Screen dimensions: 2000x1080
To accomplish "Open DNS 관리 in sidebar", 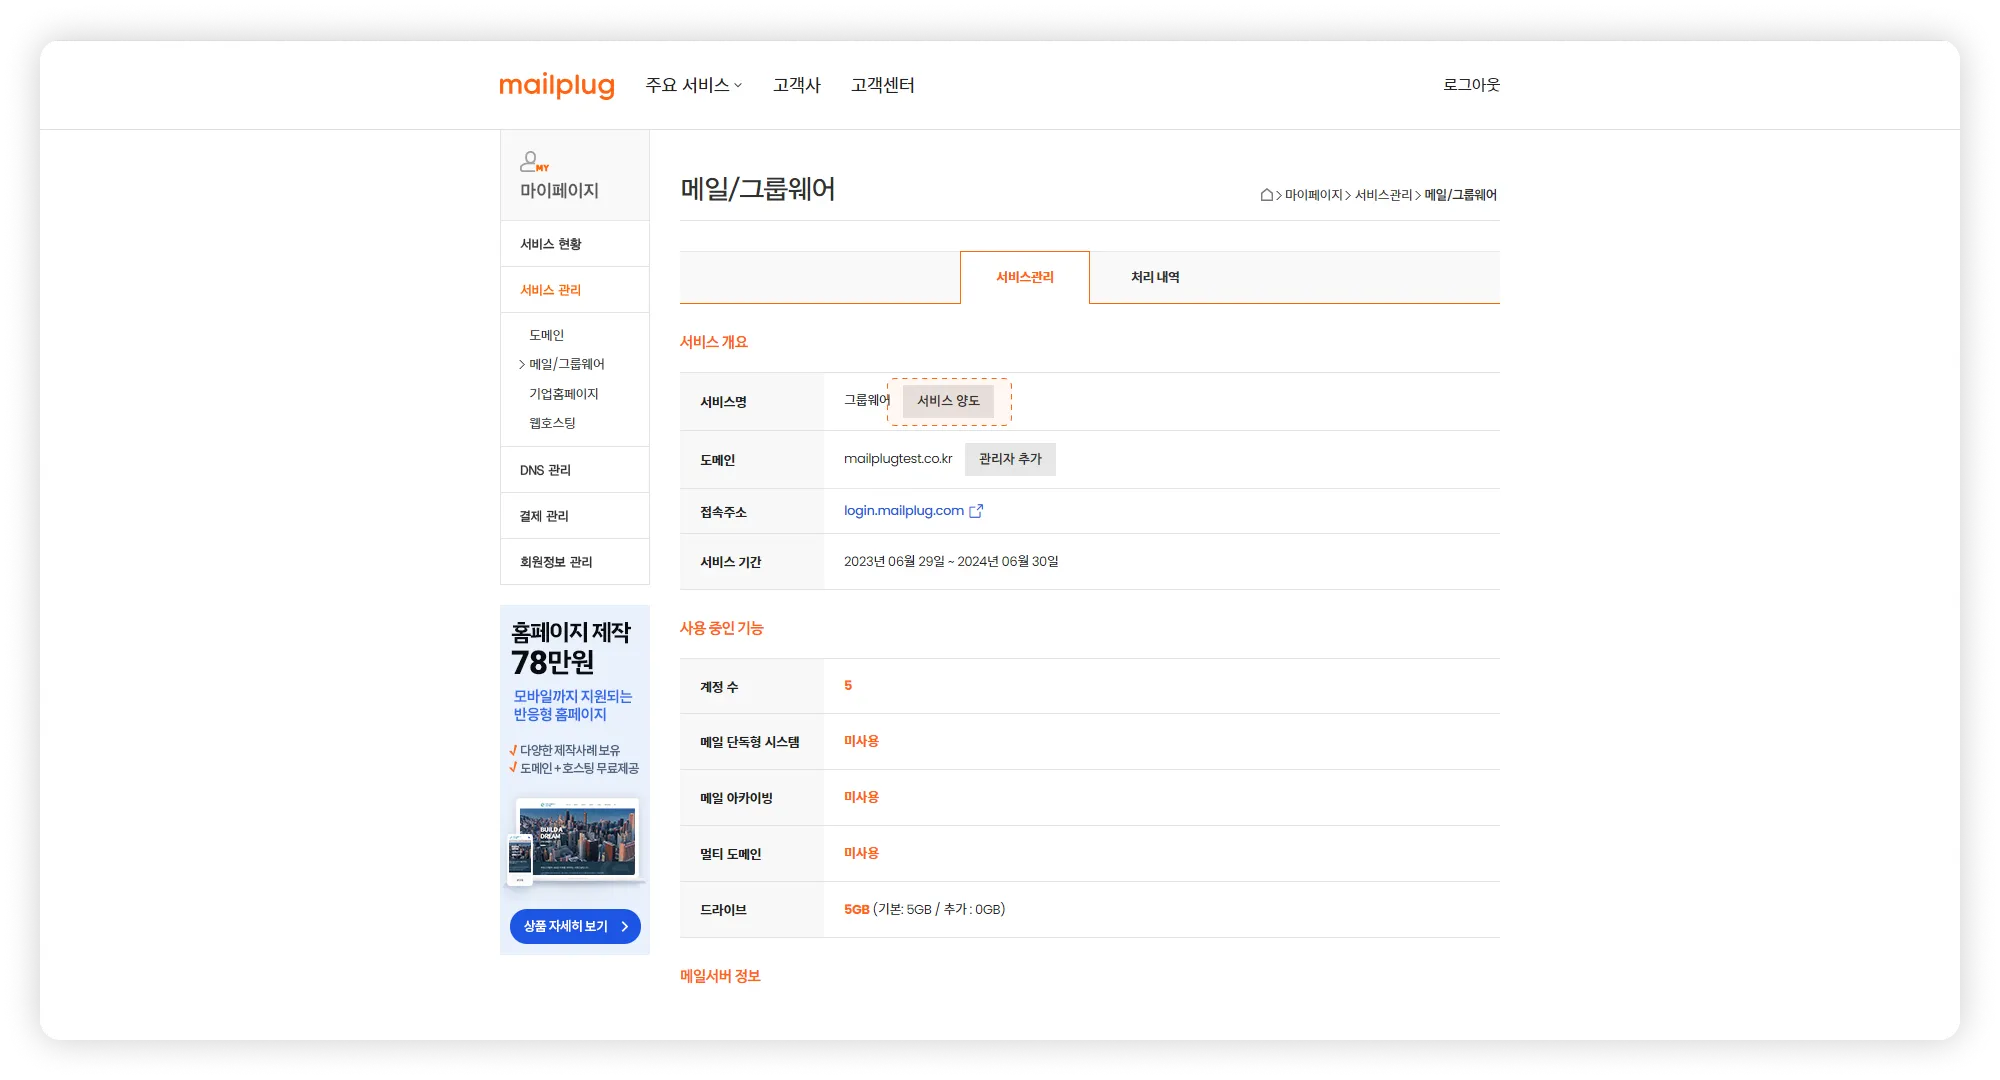I will [545, 470].
